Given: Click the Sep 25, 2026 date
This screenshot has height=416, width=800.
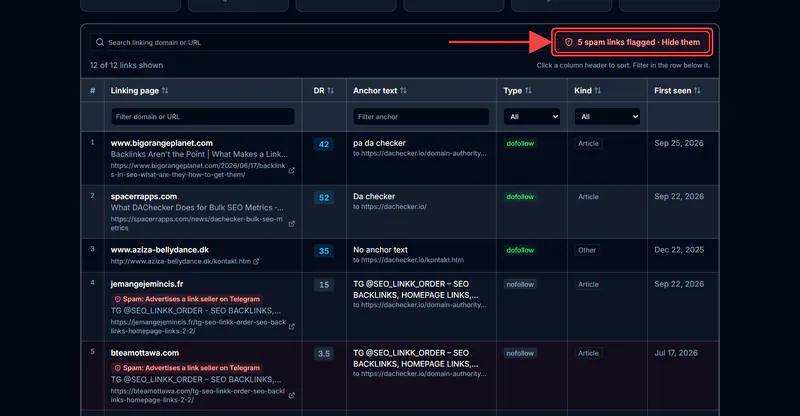Looking at the screenshot, I should (679, 143).
